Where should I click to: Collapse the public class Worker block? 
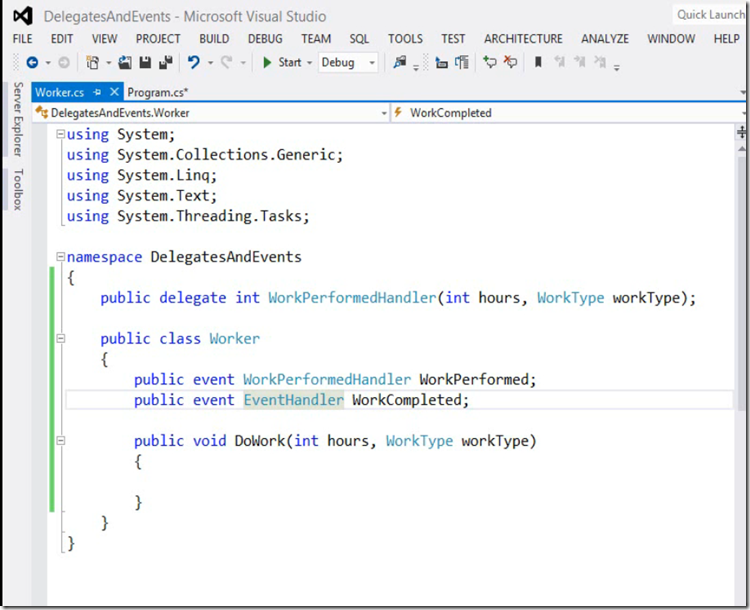(x=60, y=339)
